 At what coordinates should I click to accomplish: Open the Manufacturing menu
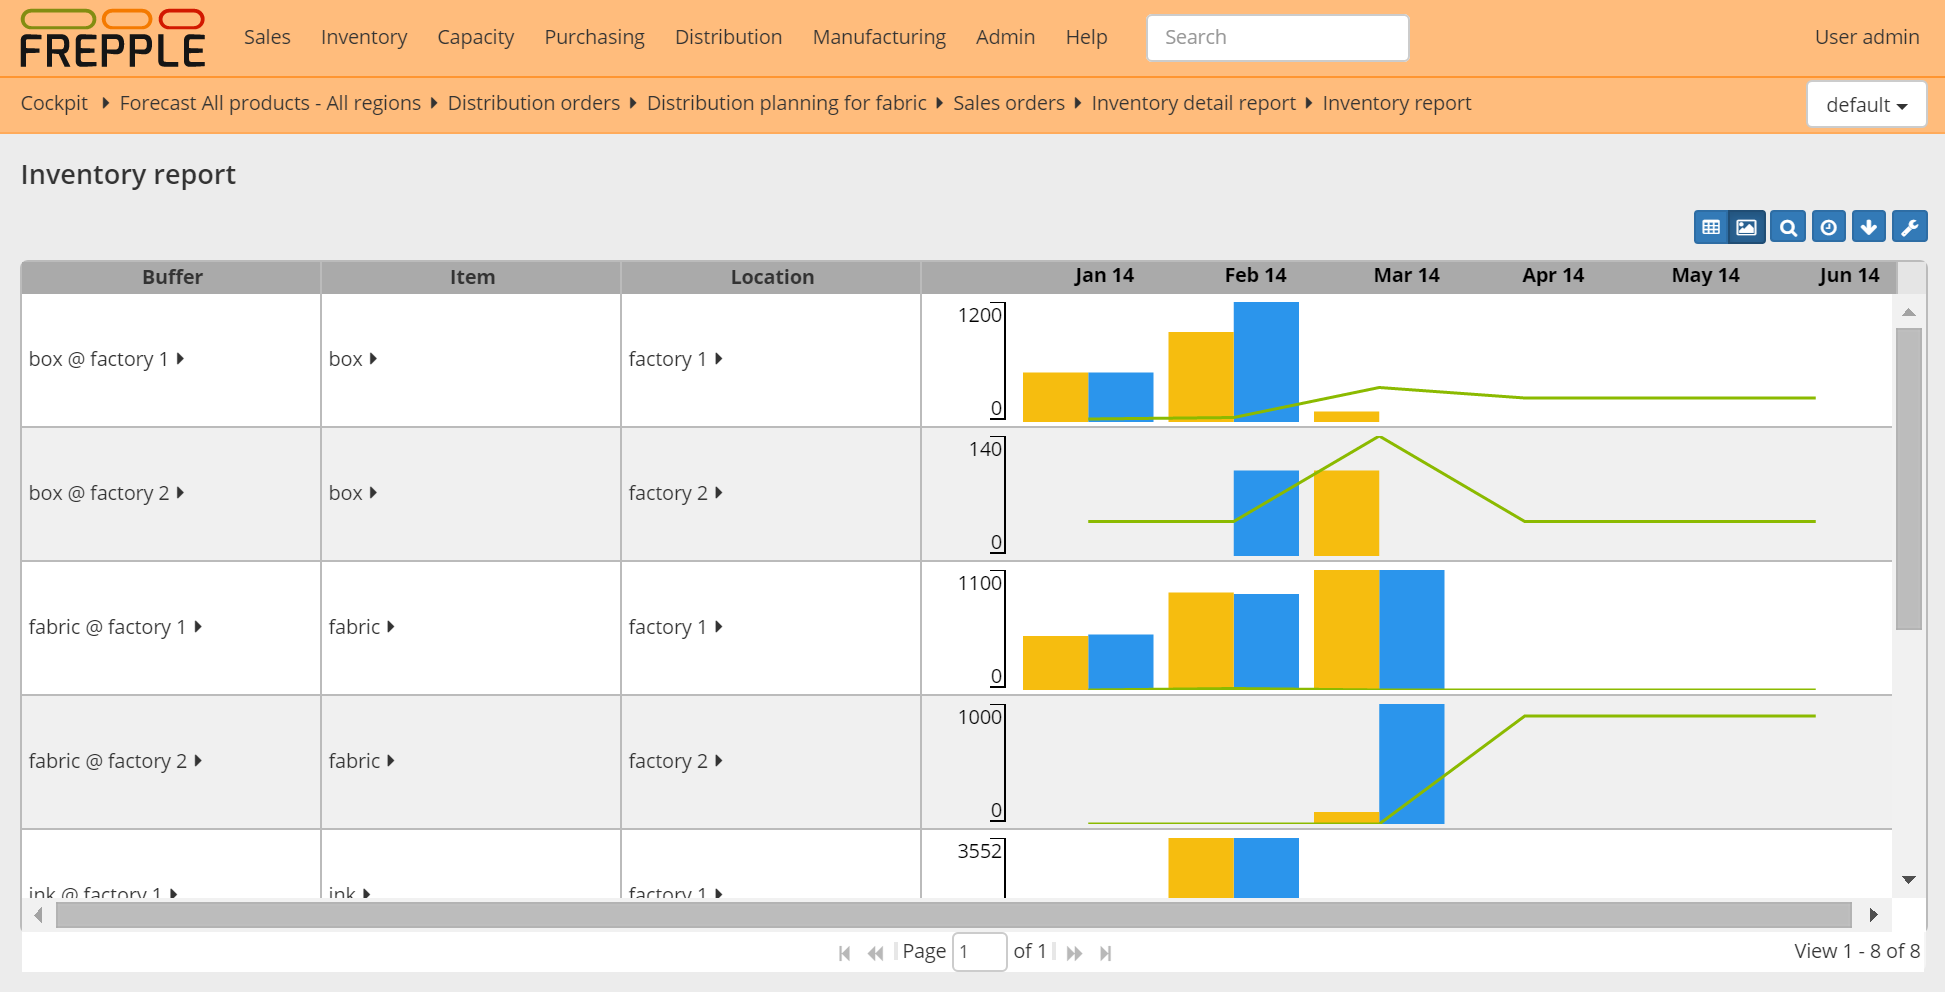pyautogui.click(x=878, y=37)
